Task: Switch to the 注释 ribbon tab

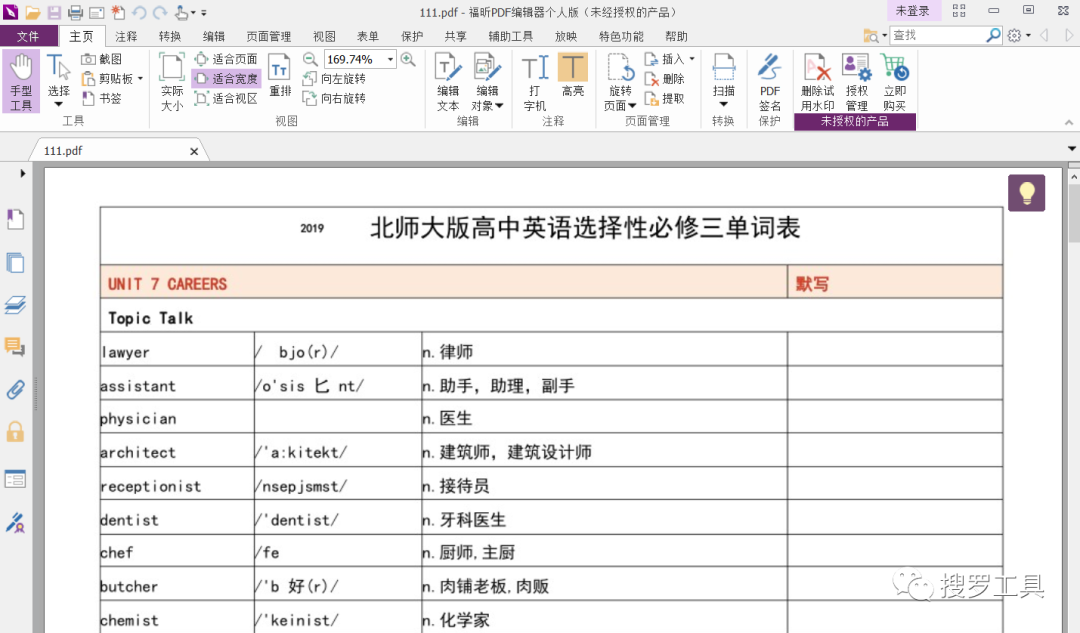Action: (x=126, y=37)
